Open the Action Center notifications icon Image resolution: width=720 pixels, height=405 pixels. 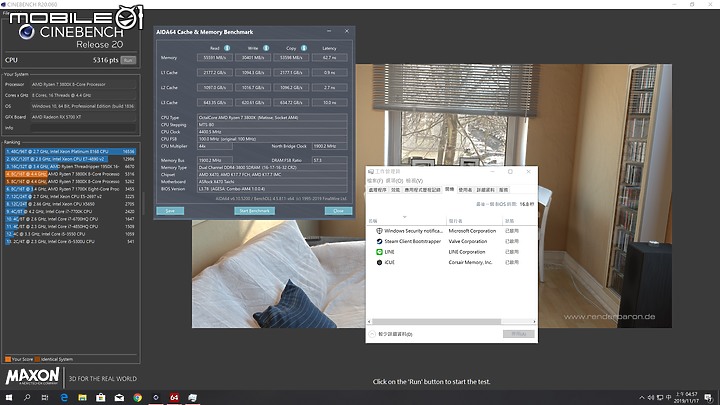tap(709, 398)
